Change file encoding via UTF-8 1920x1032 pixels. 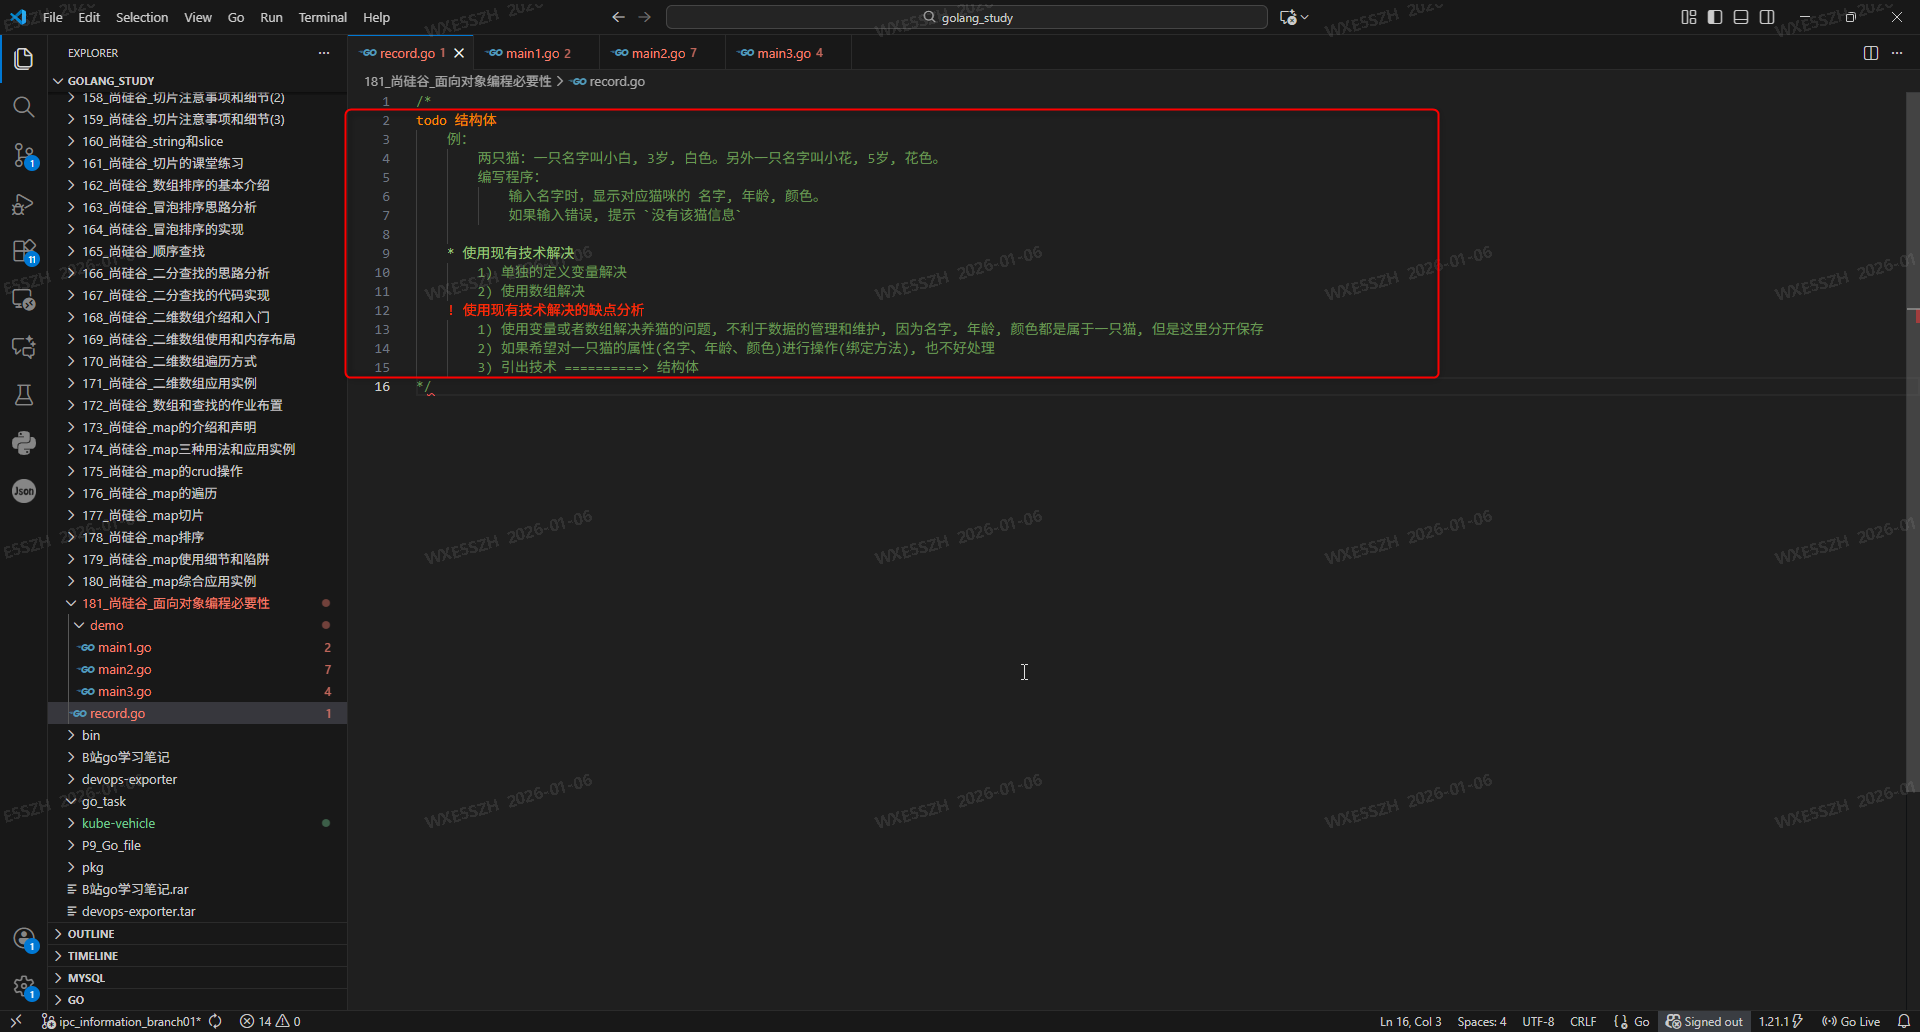click(x=1538, y=1021)
